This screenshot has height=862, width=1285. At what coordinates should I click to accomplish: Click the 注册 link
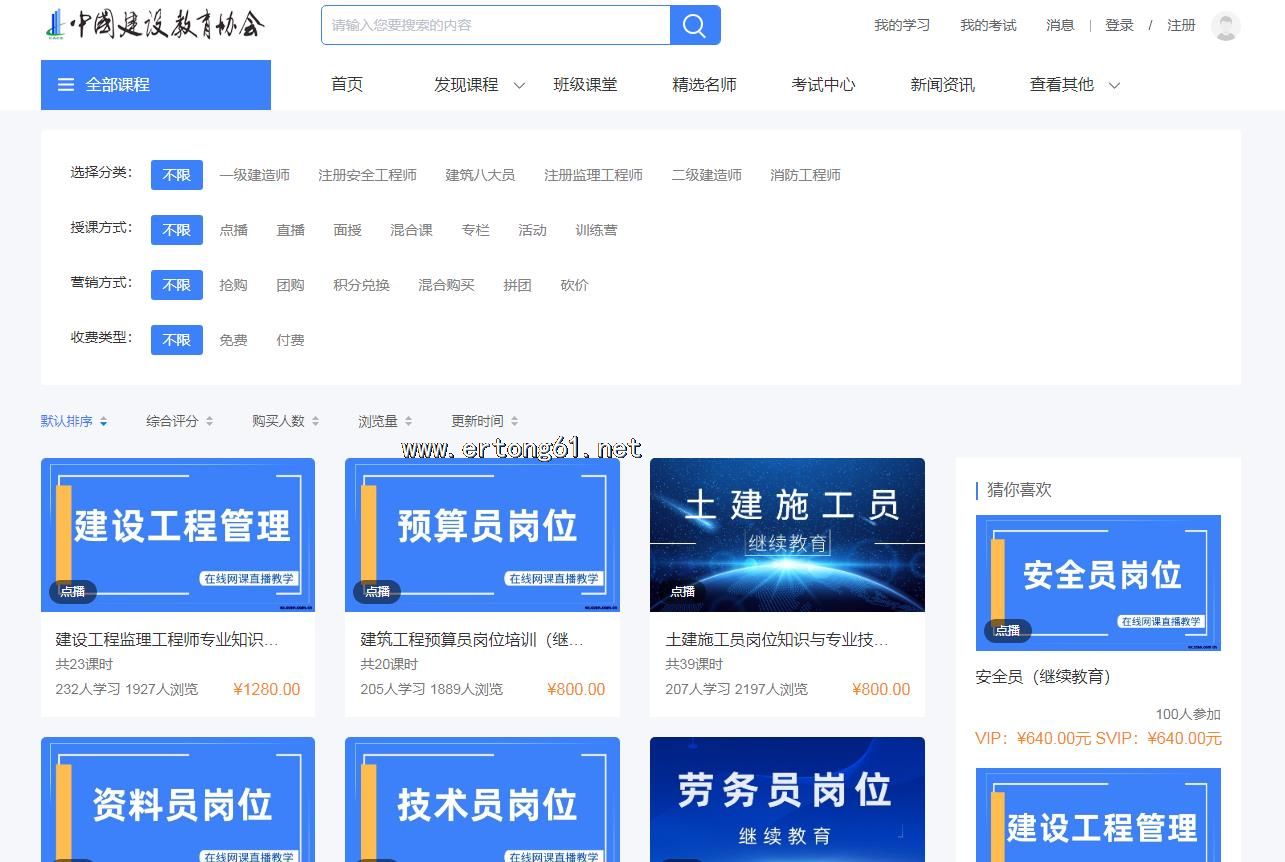(x=1181, y=26)
